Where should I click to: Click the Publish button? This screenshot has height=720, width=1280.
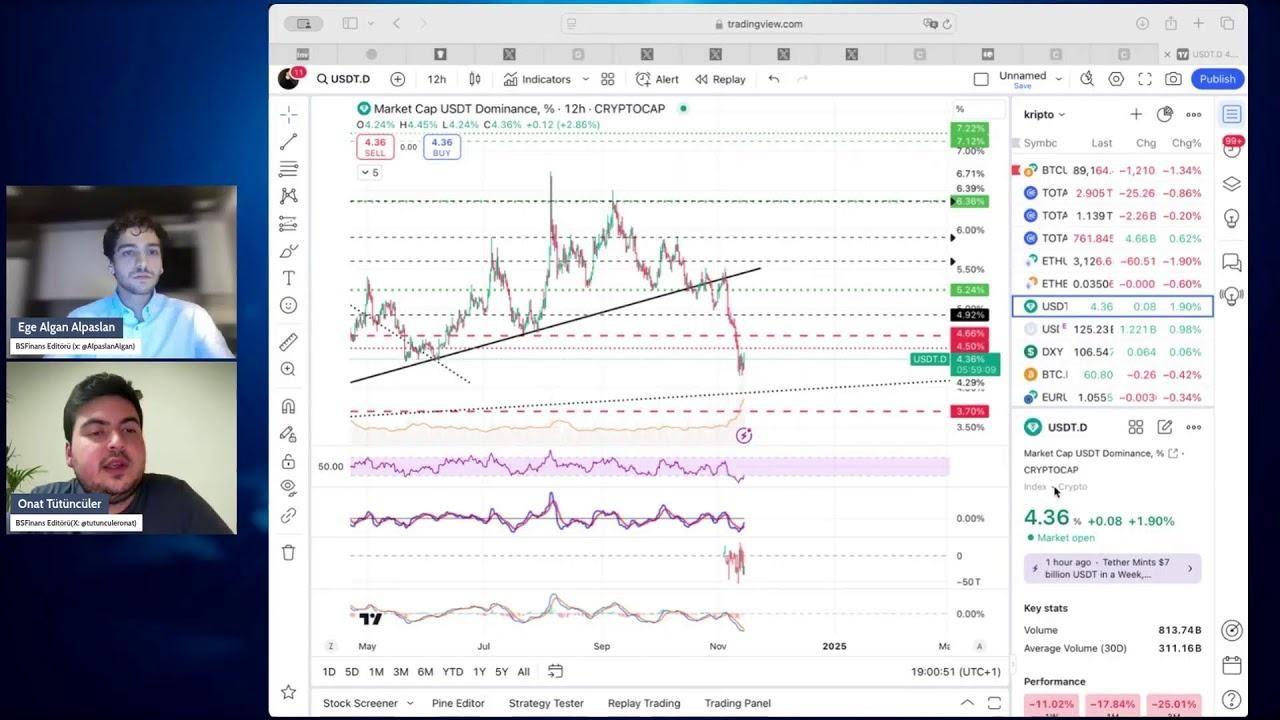(1217, 79)
